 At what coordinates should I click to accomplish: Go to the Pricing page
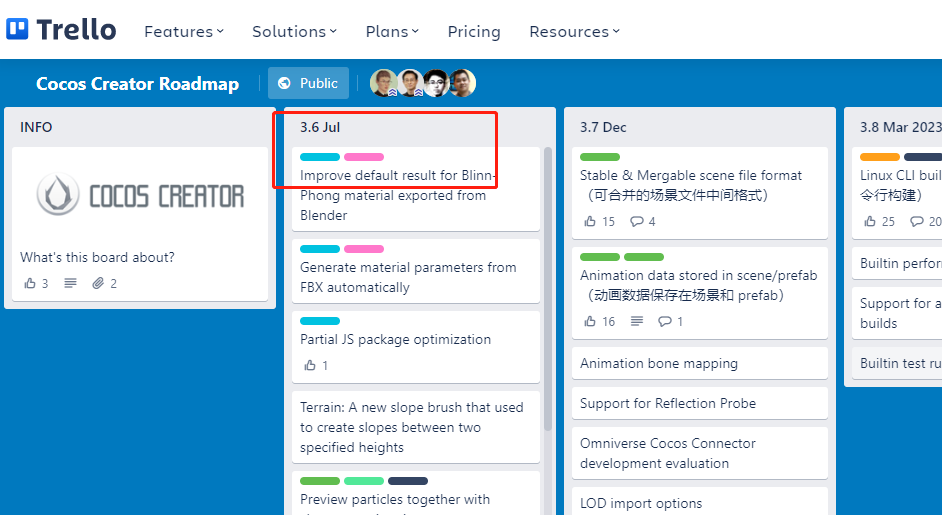pyautogui.click(x=474, y=31)
